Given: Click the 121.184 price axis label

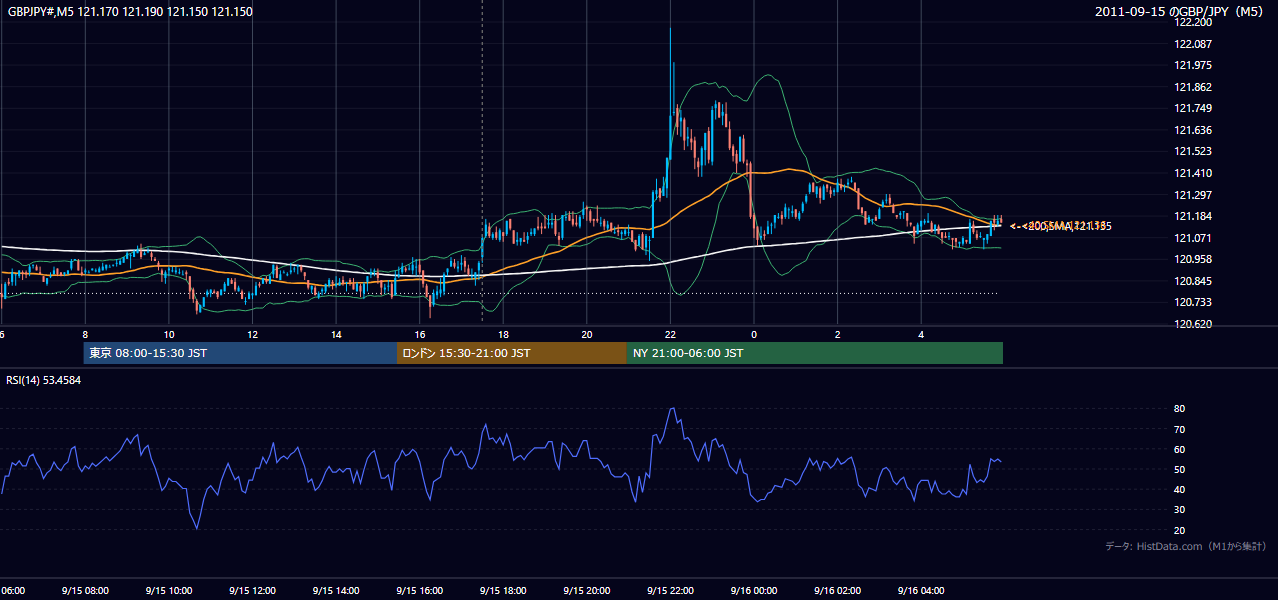Looking at the screenshot, I should [1191, 216].
